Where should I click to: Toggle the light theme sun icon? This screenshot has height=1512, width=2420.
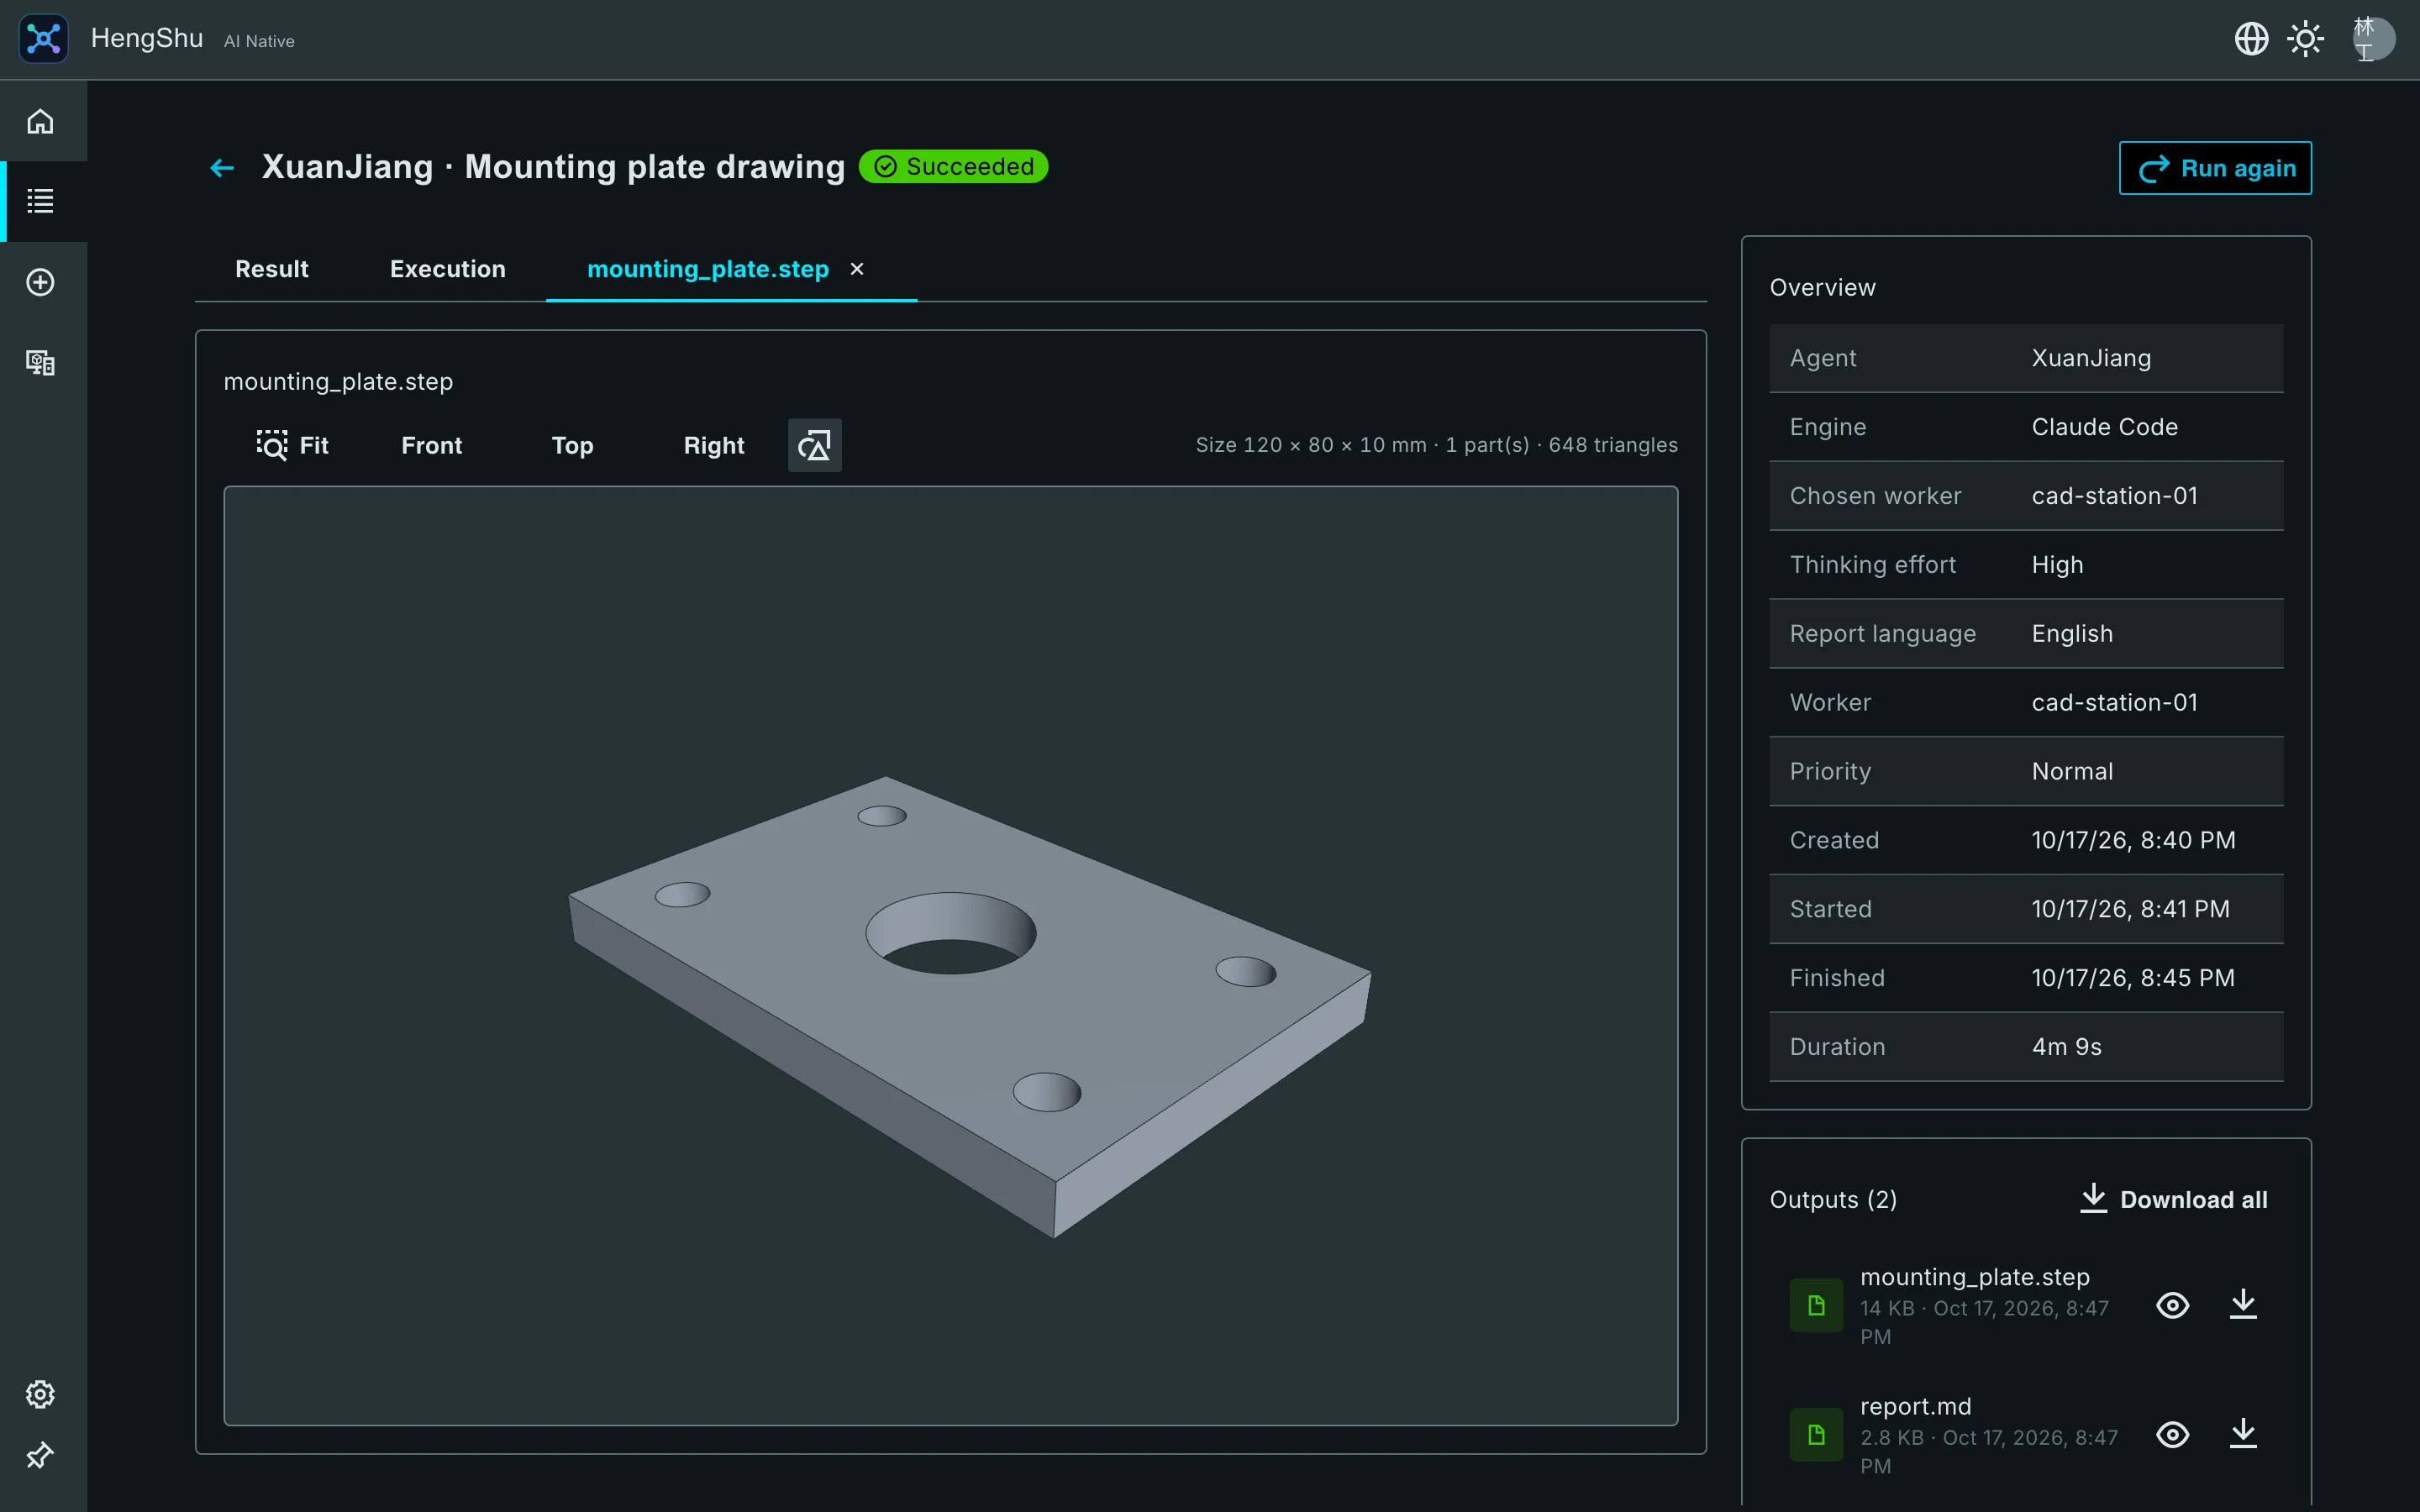point(2305,39)
